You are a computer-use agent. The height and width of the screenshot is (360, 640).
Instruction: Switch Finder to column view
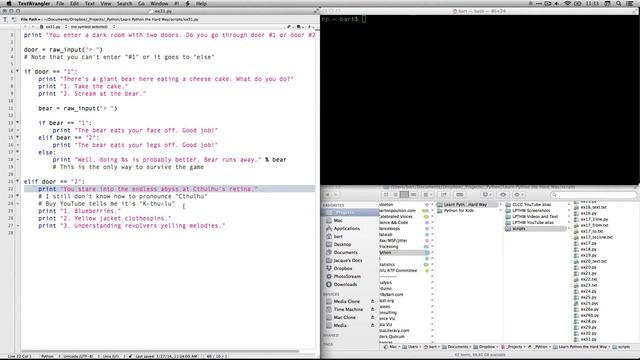tap(404, 195)
